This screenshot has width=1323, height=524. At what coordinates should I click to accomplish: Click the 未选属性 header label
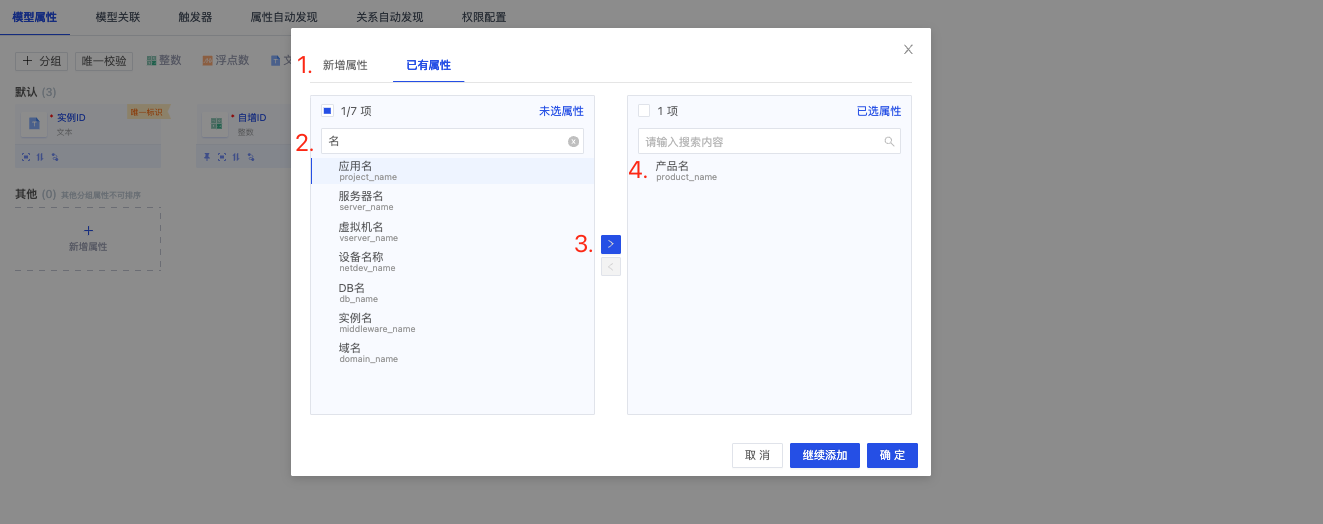[x=561, y=111]
